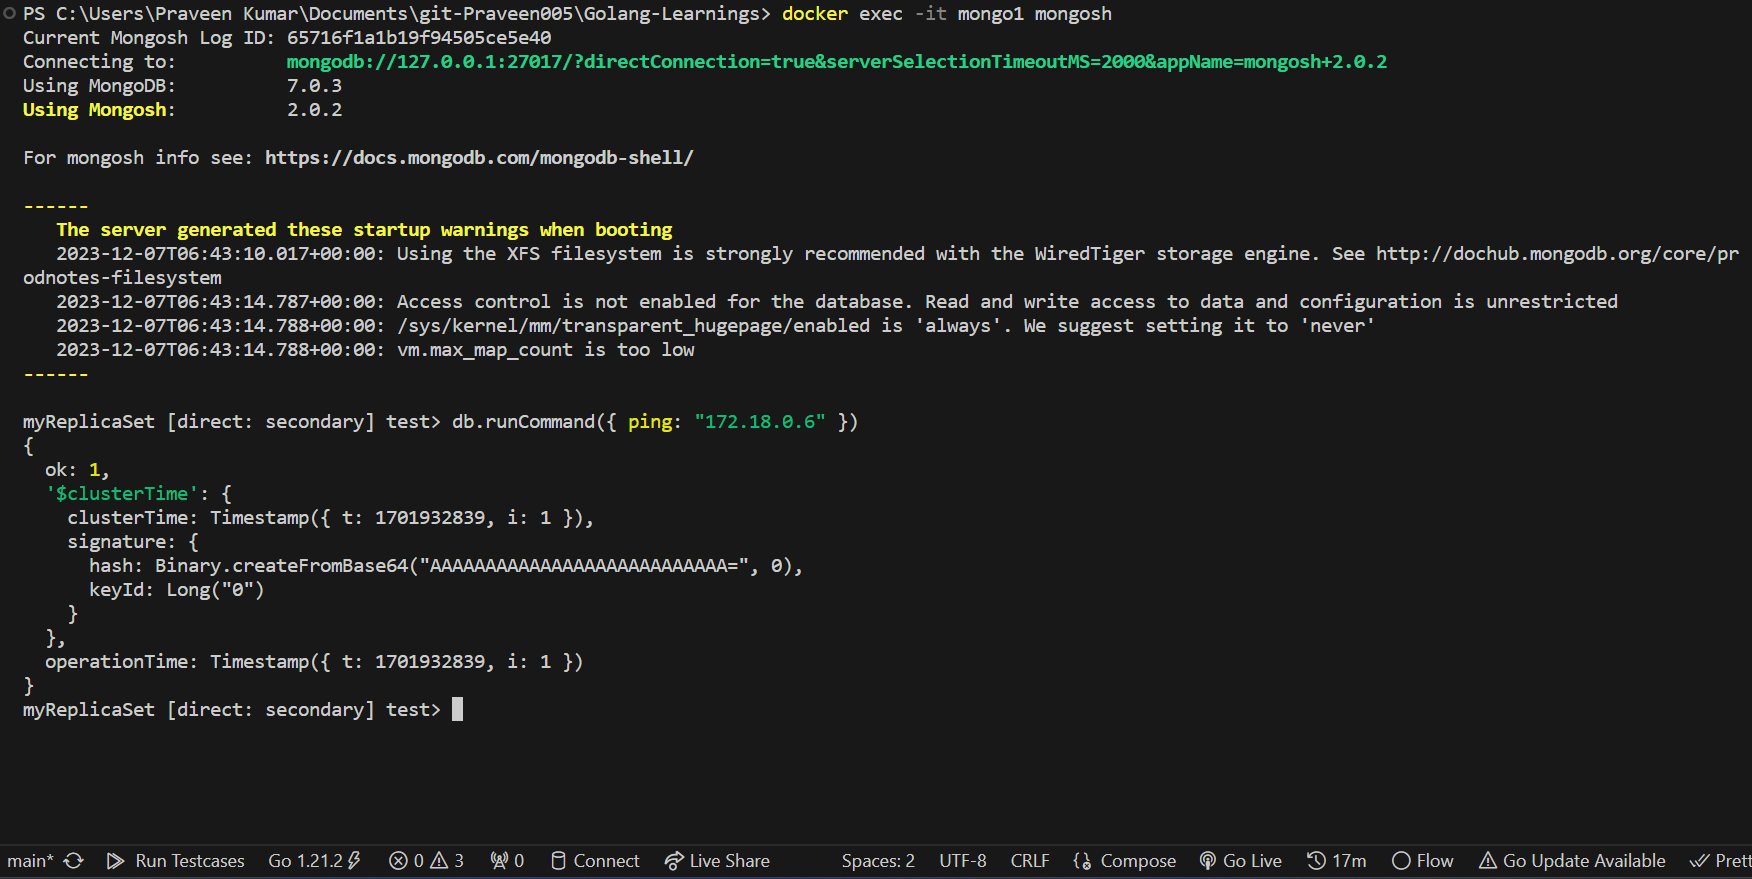
Task: Start a Live Share session
Action: click(717, 861)
